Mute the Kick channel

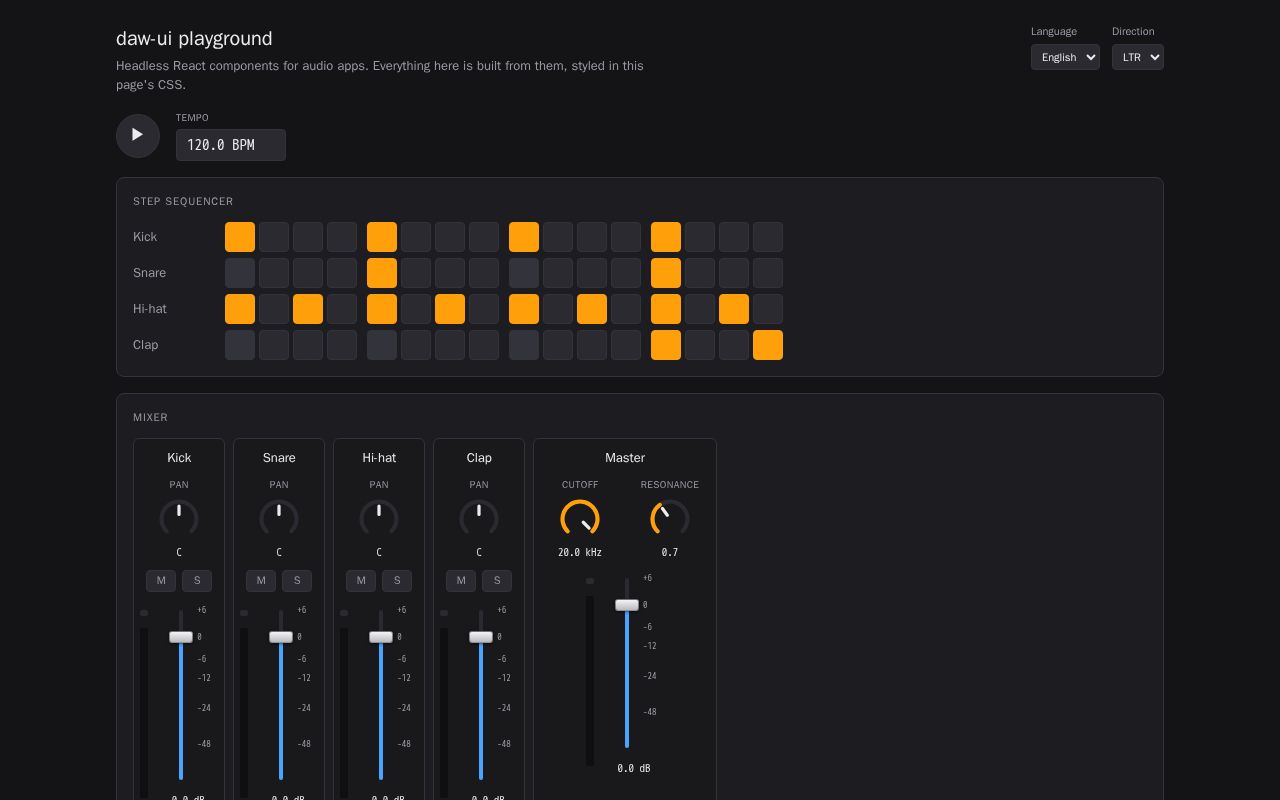pos(161,581)
